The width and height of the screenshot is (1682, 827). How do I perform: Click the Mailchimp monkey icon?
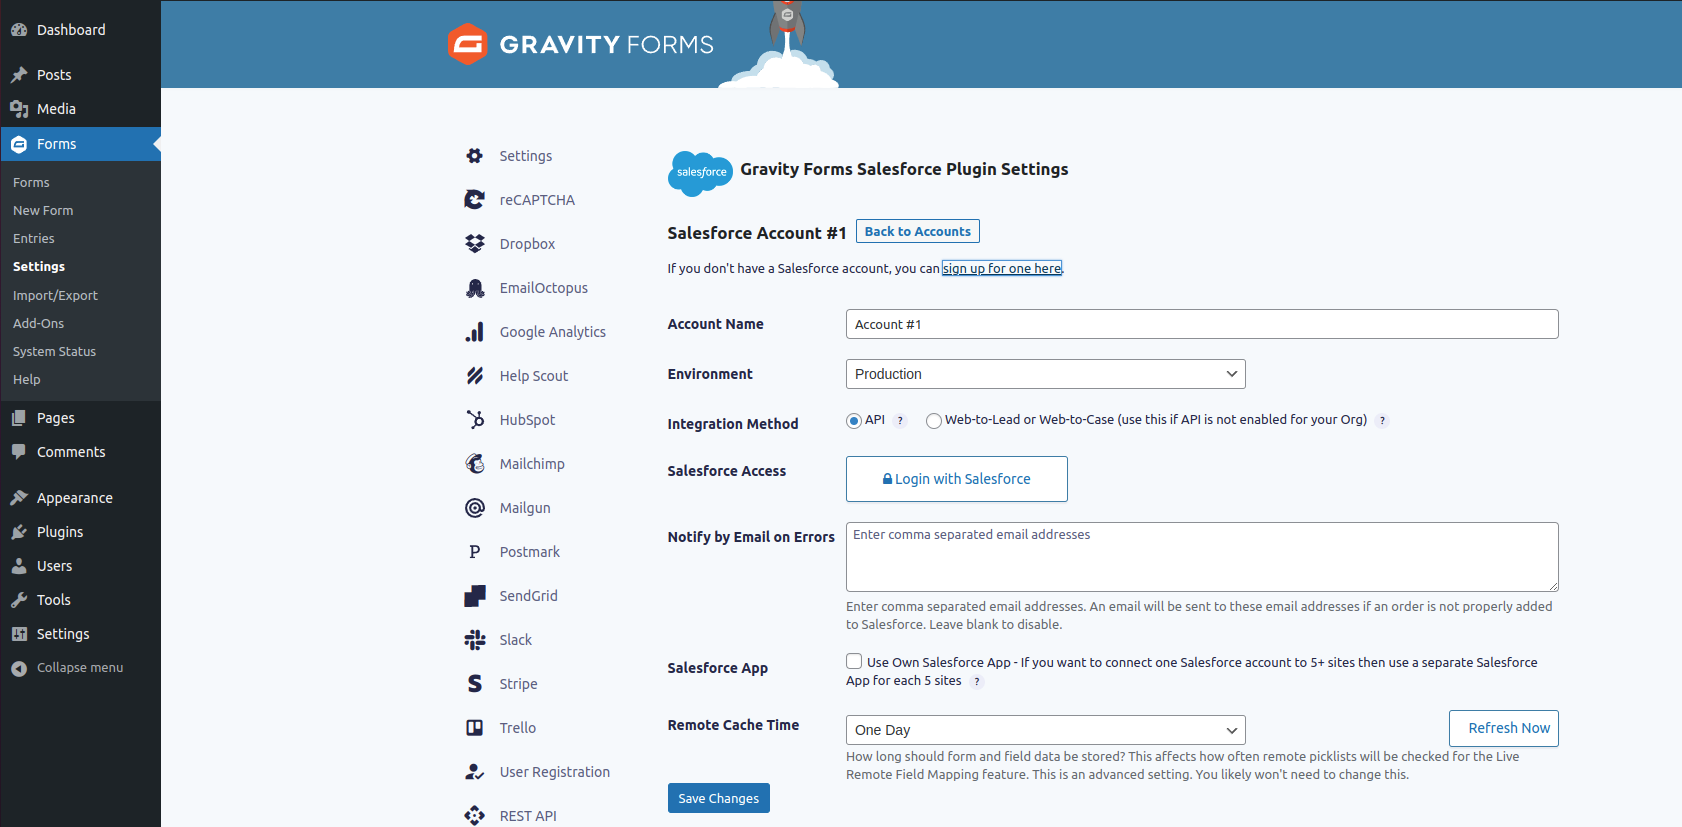(x=475, y=464)
